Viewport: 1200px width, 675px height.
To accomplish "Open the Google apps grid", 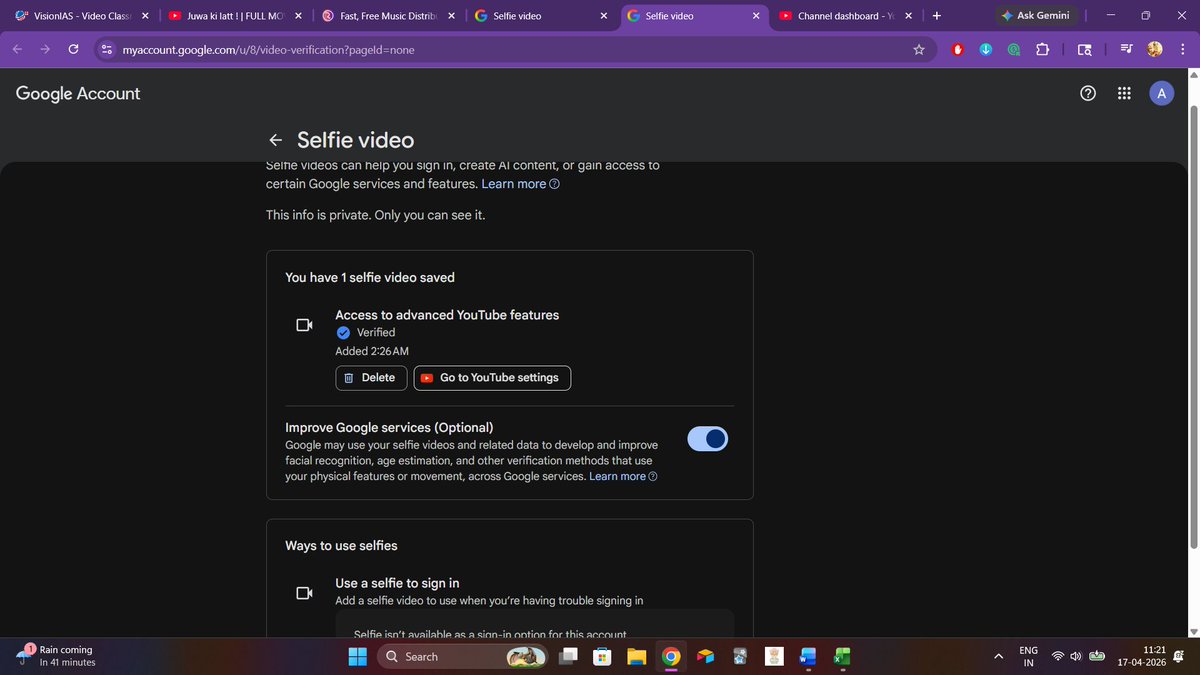I will coord(1124,93).
